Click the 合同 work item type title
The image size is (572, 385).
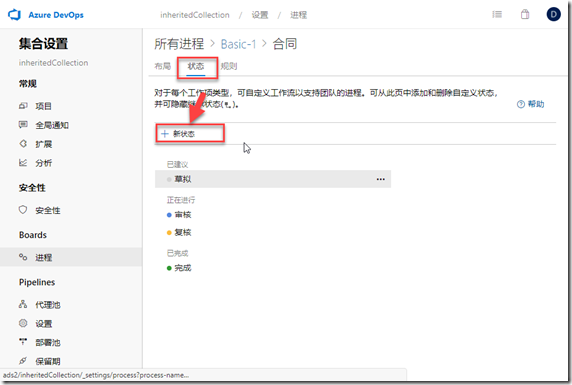(x=285, y=44)
